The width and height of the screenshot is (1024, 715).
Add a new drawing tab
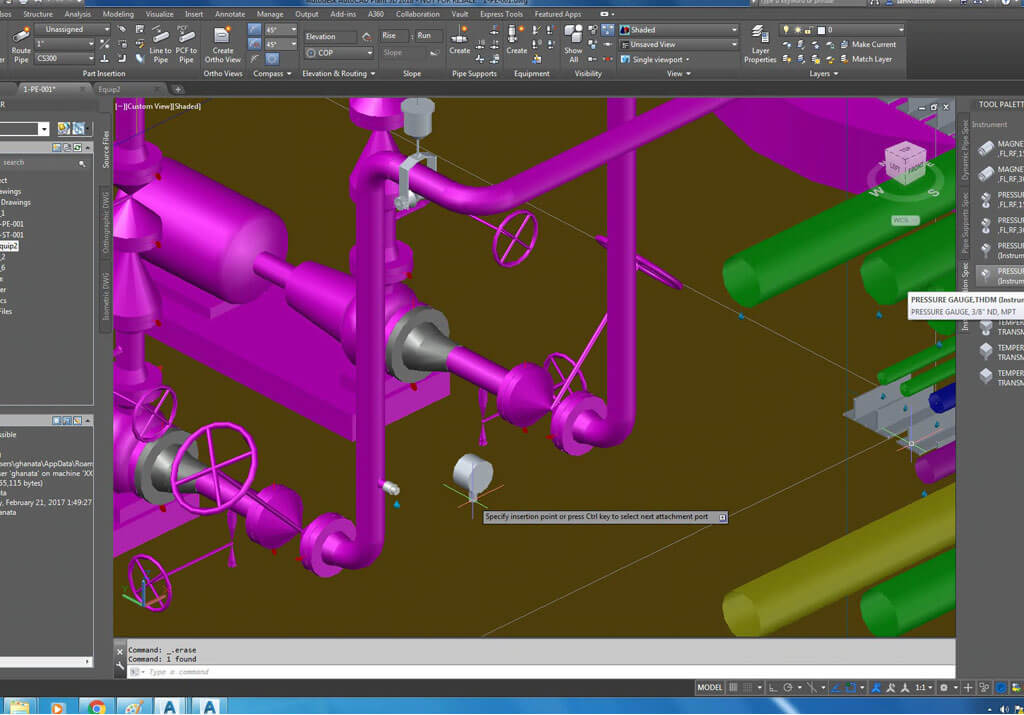[x=178, y=89]
